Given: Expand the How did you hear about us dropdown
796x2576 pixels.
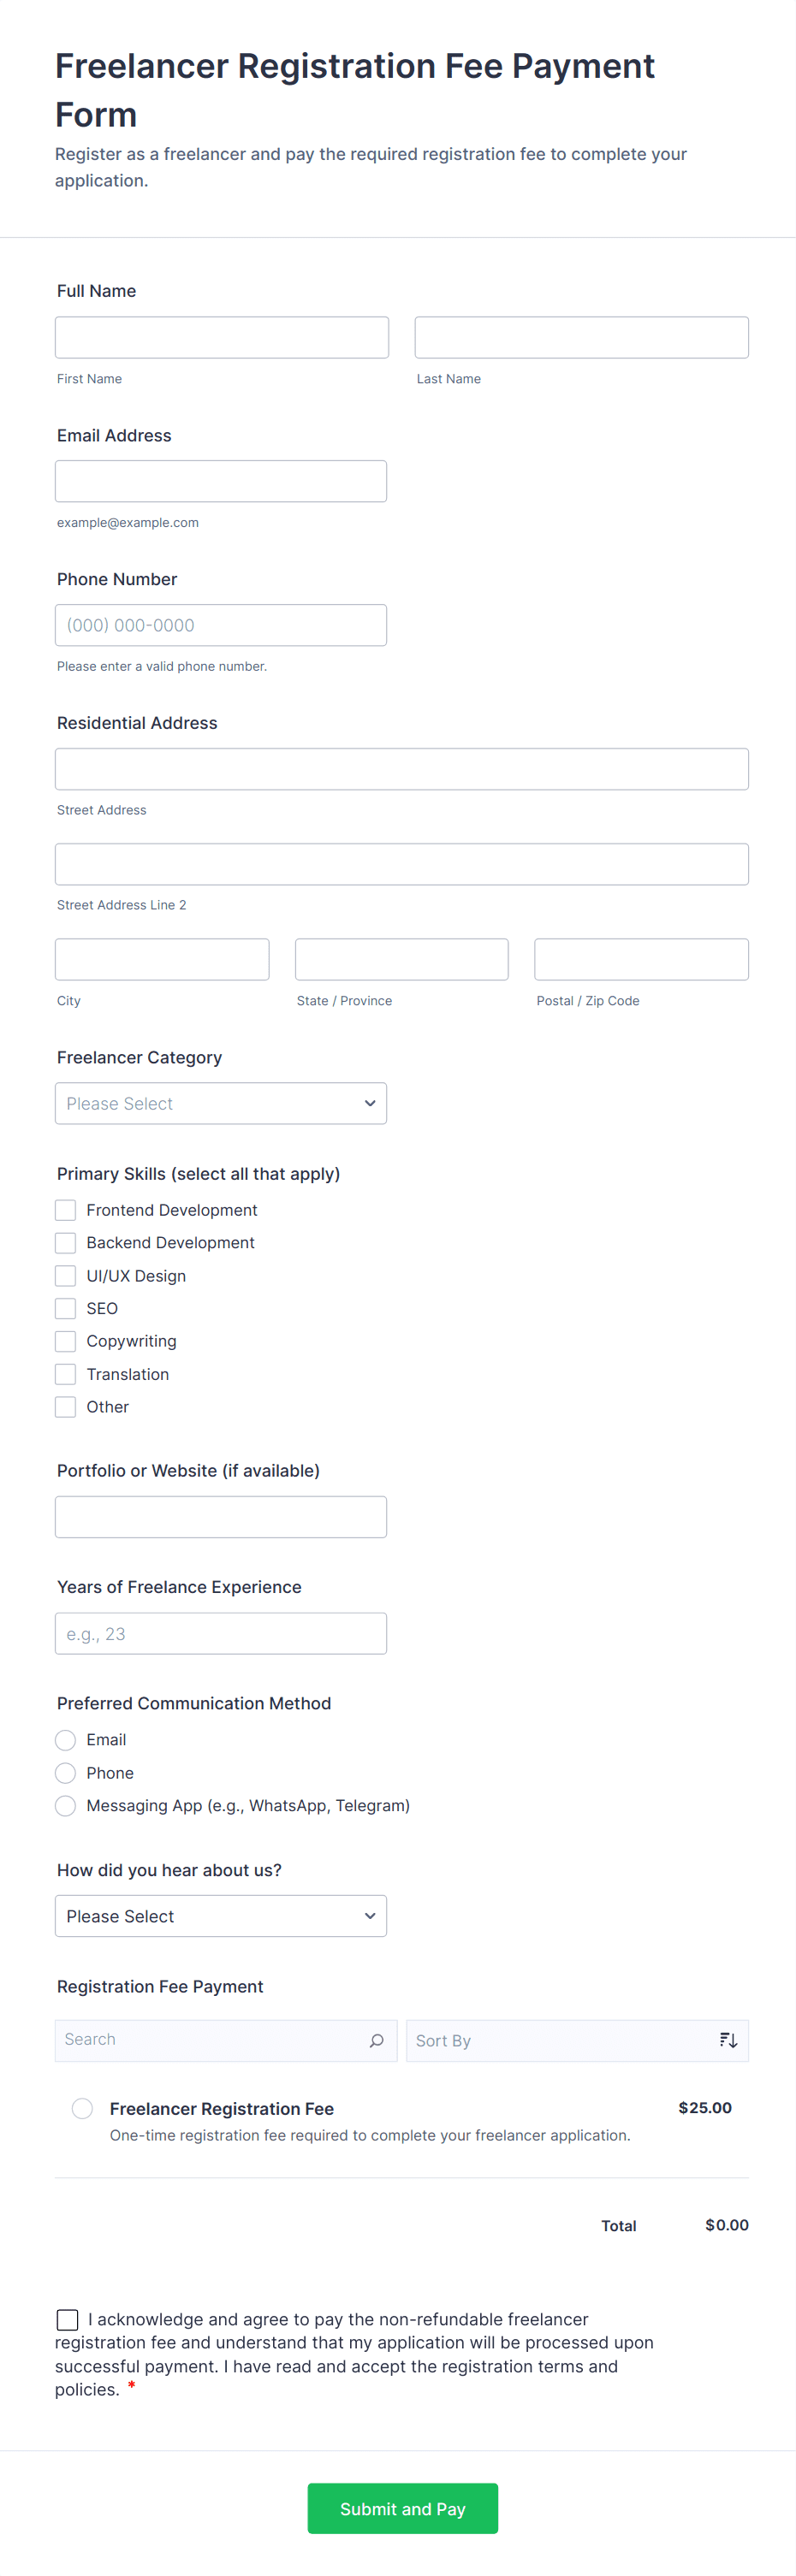Looking at the screenshot, I should 221,1916.
